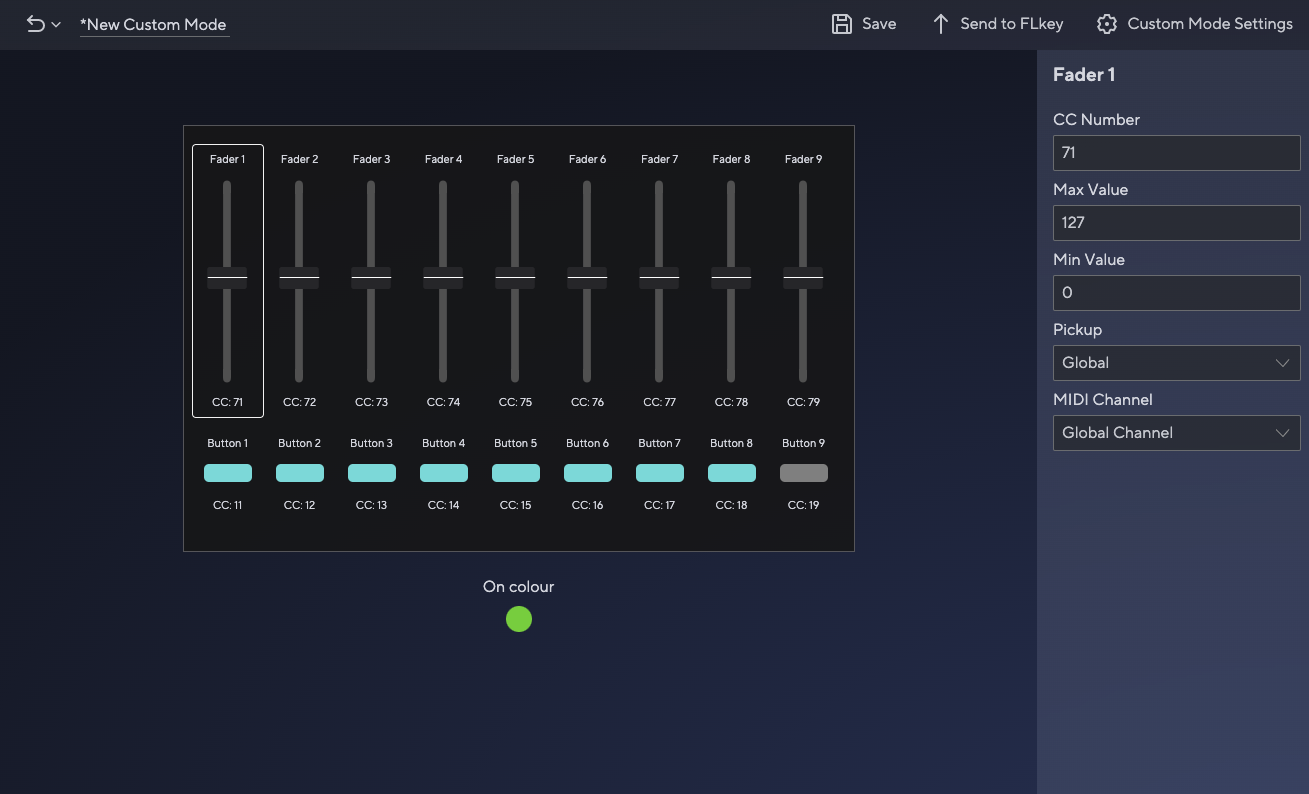Select Button 5 pad
The image size is (1309, 794).
516,473
